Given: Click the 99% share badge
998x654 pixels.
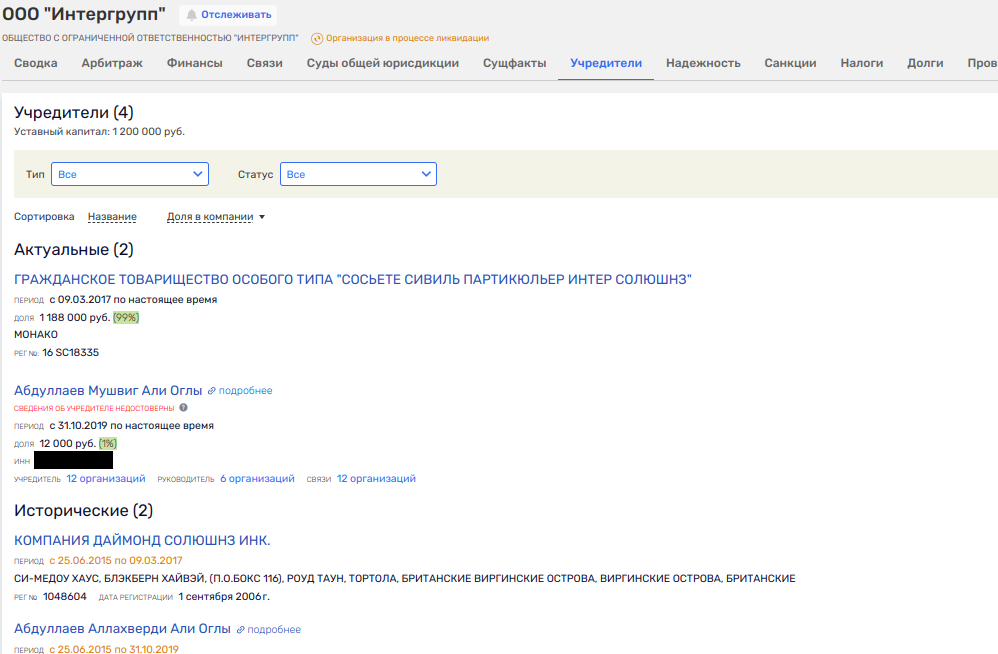Looking at the screenshot, I should point(126,317).
